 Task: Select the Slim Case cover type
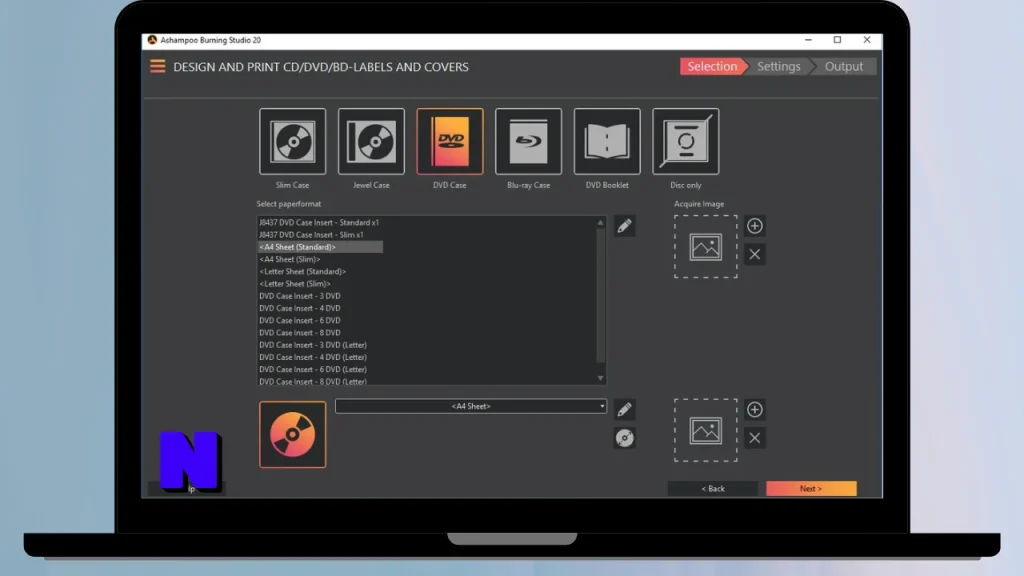(293, 142)
